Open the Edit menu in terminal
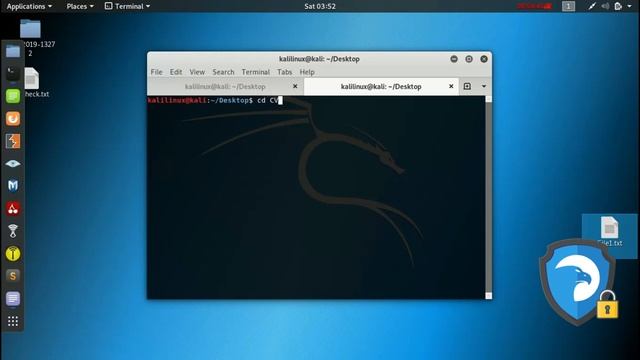The height and width of the screenshot is (360, 640). [176, 72]
